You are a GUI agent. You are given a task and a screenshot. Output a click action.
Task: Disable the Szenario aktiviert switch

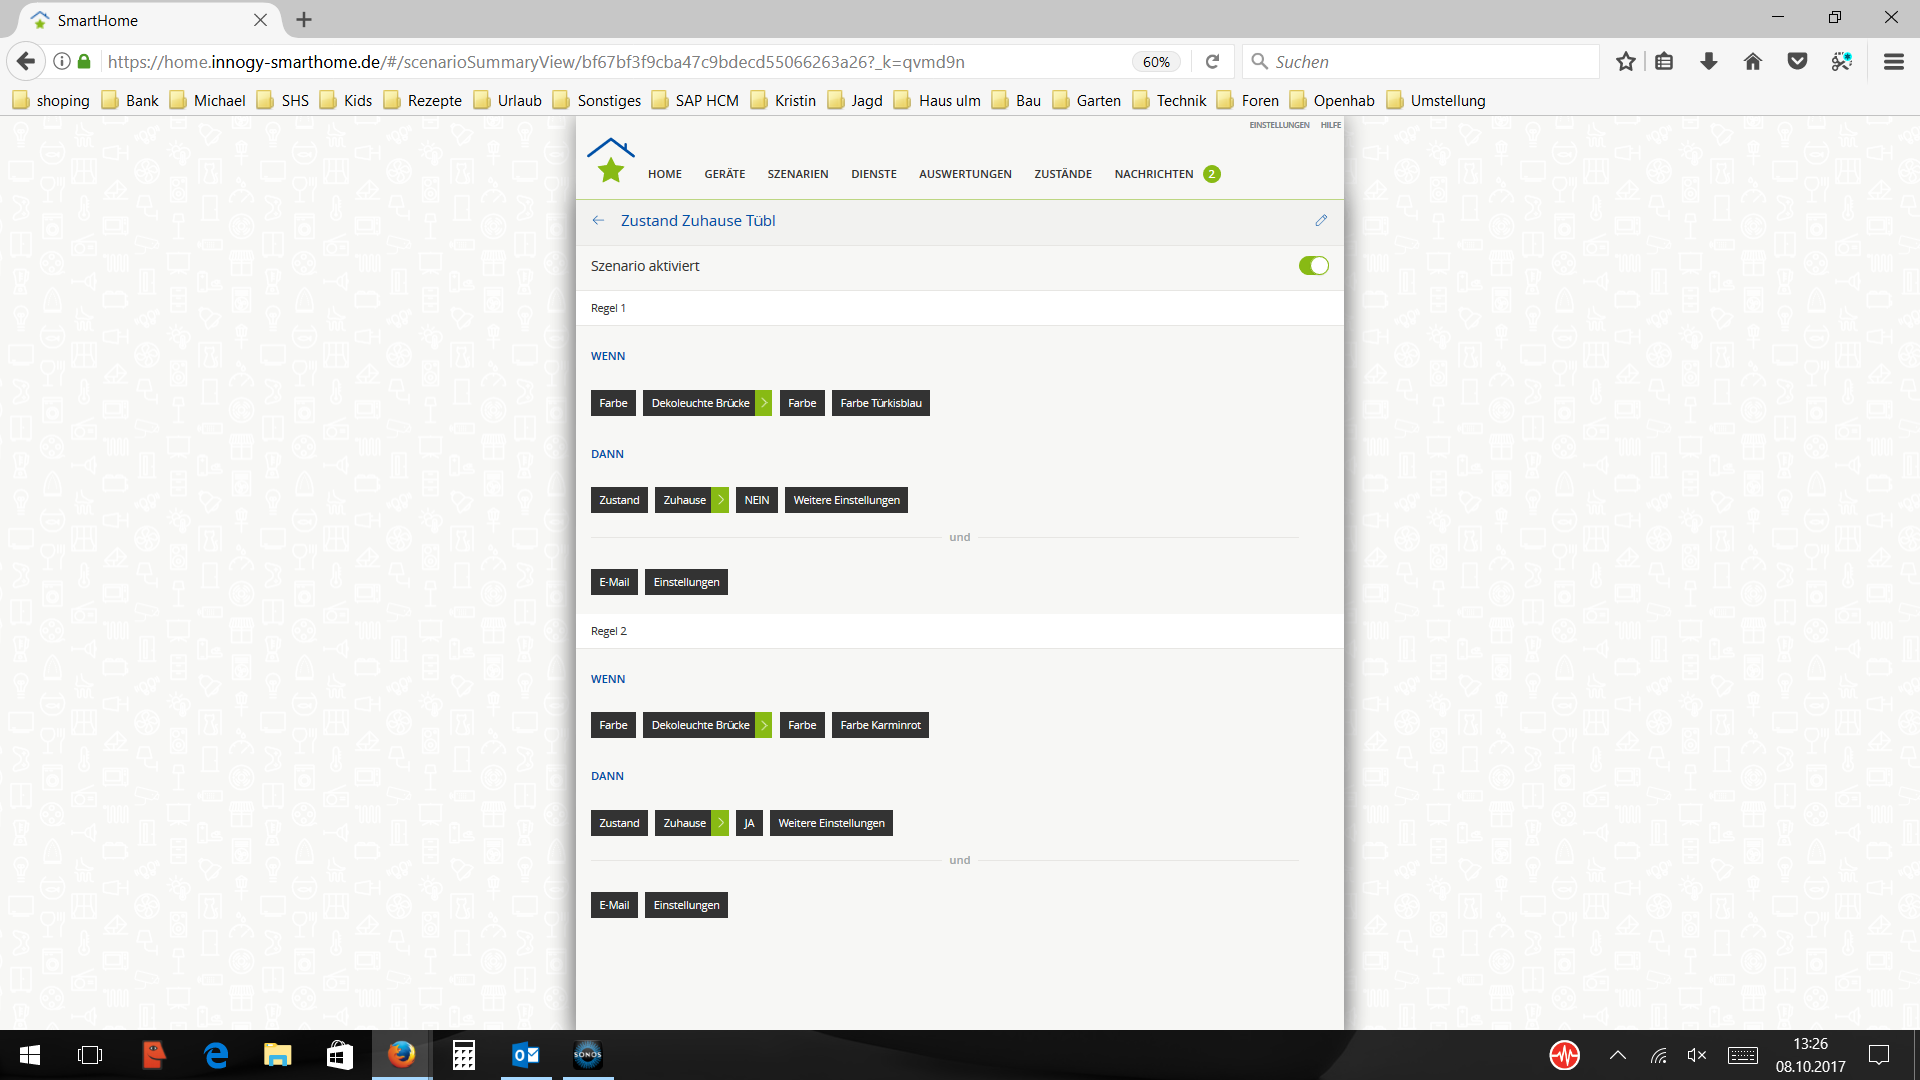(x=1313, y=266)
